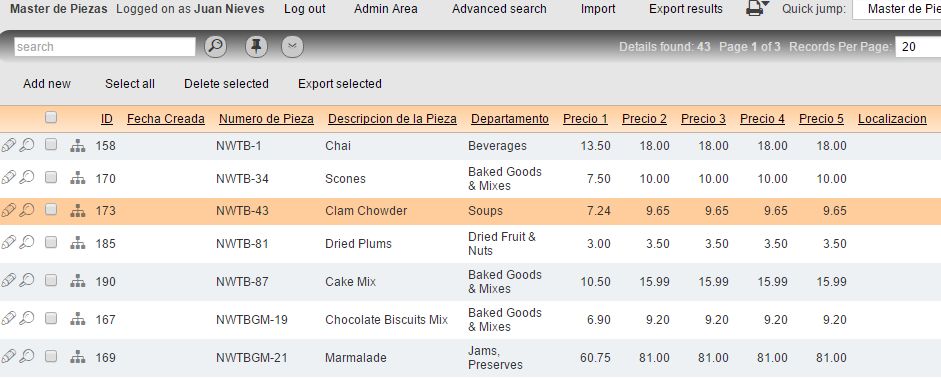Image resolution: width=941 pixels, height=379 pixels.
Task: Open the Quick jump dropdown
Action: coord(897,9)
